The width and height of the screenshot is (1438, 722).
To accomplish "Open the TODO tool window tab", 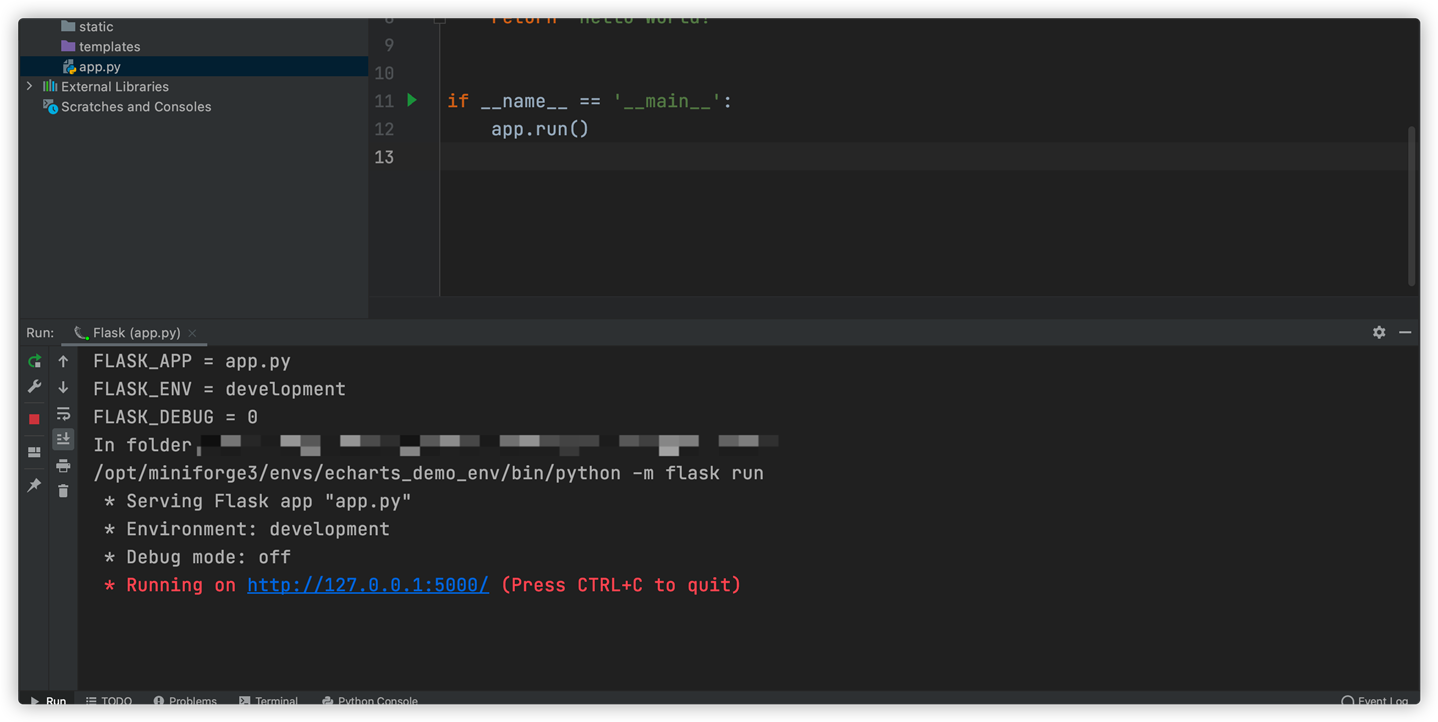I will pyautogui.click(x=109, y=701).
